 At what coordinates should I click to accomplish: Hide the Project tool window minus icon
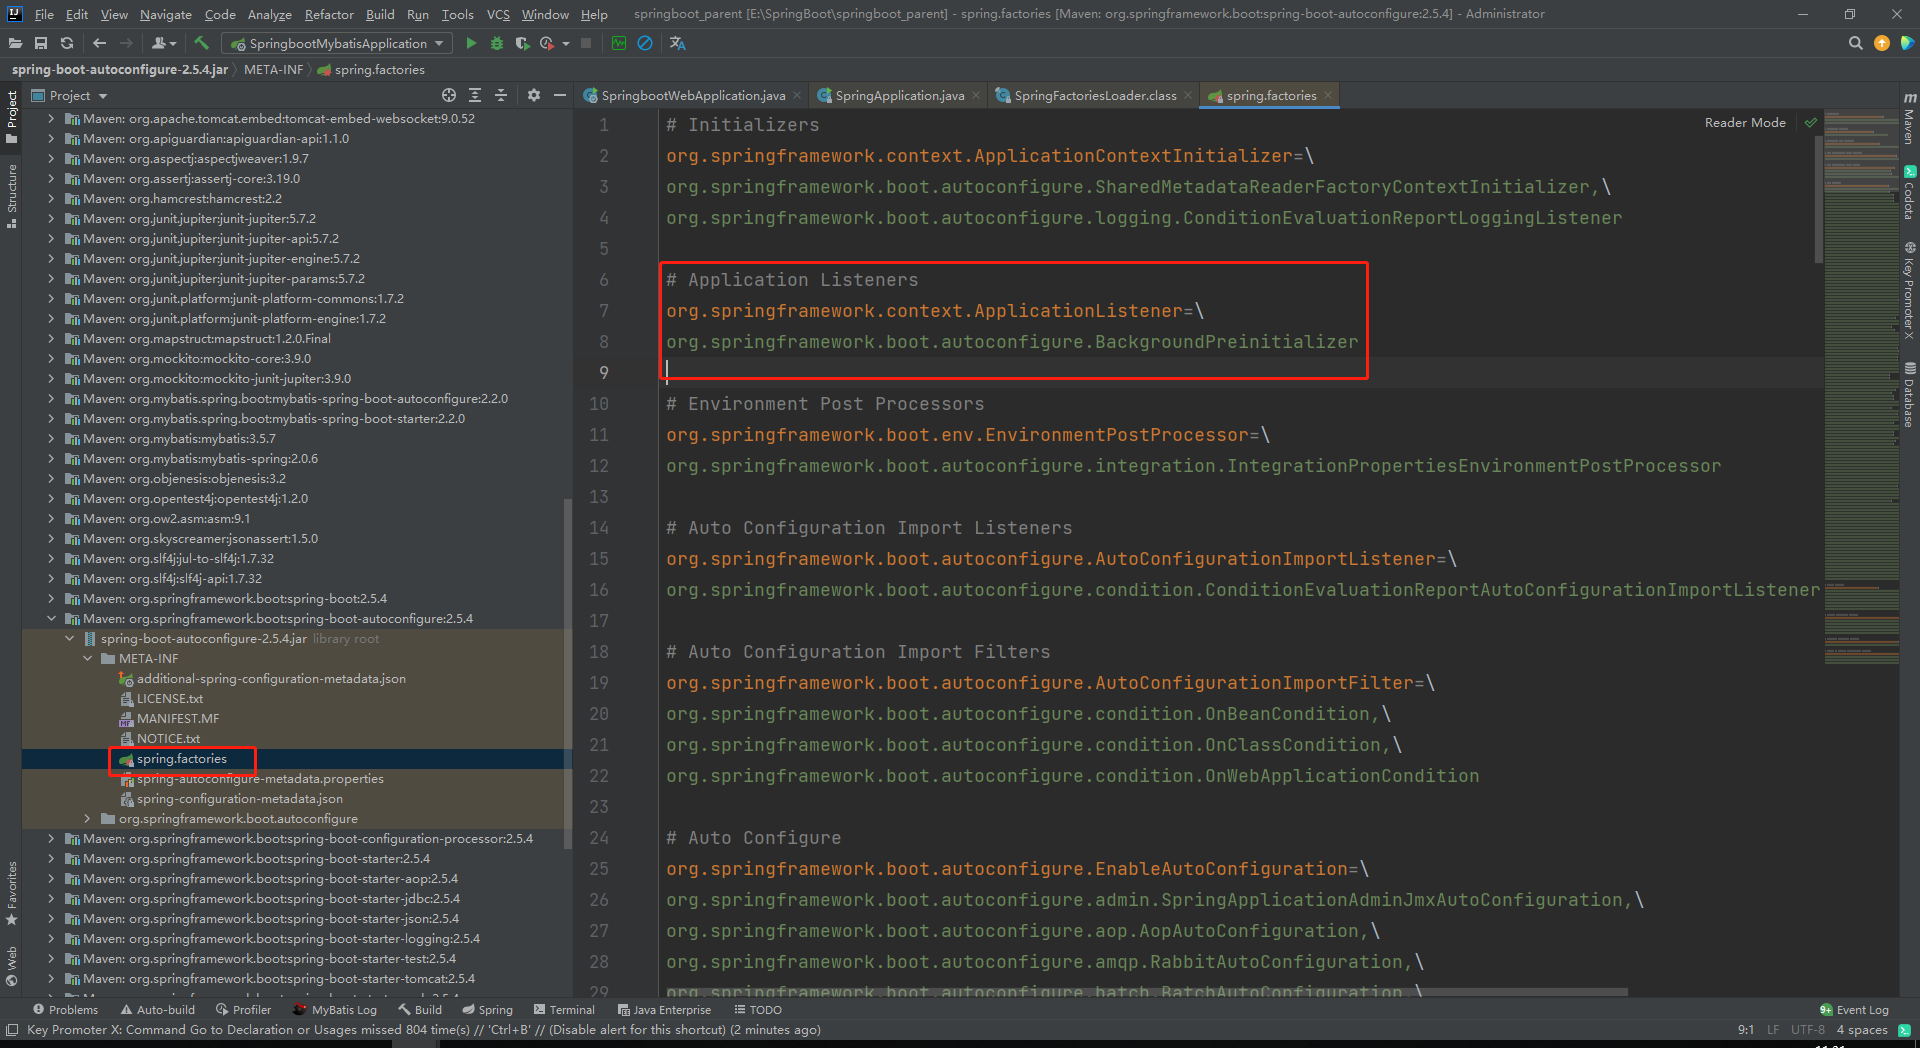[559, 95]
